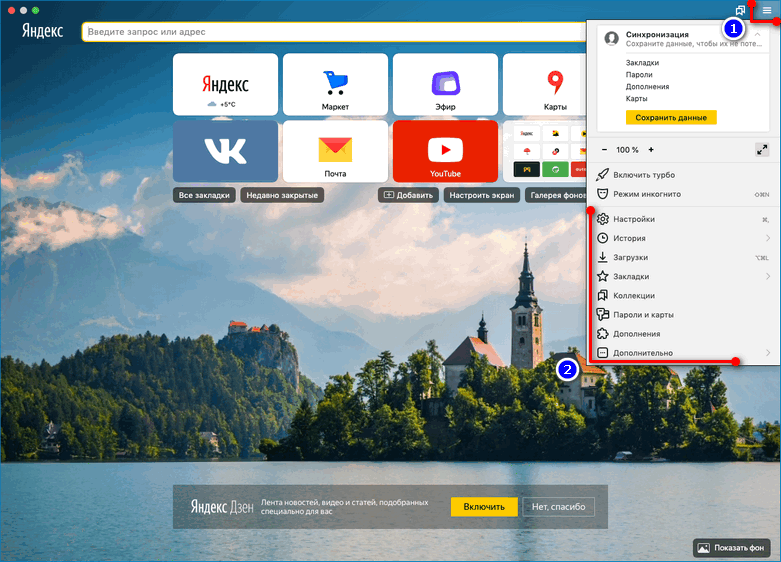
Task: Click the Collections icon in menu
Action: [602, 295]
